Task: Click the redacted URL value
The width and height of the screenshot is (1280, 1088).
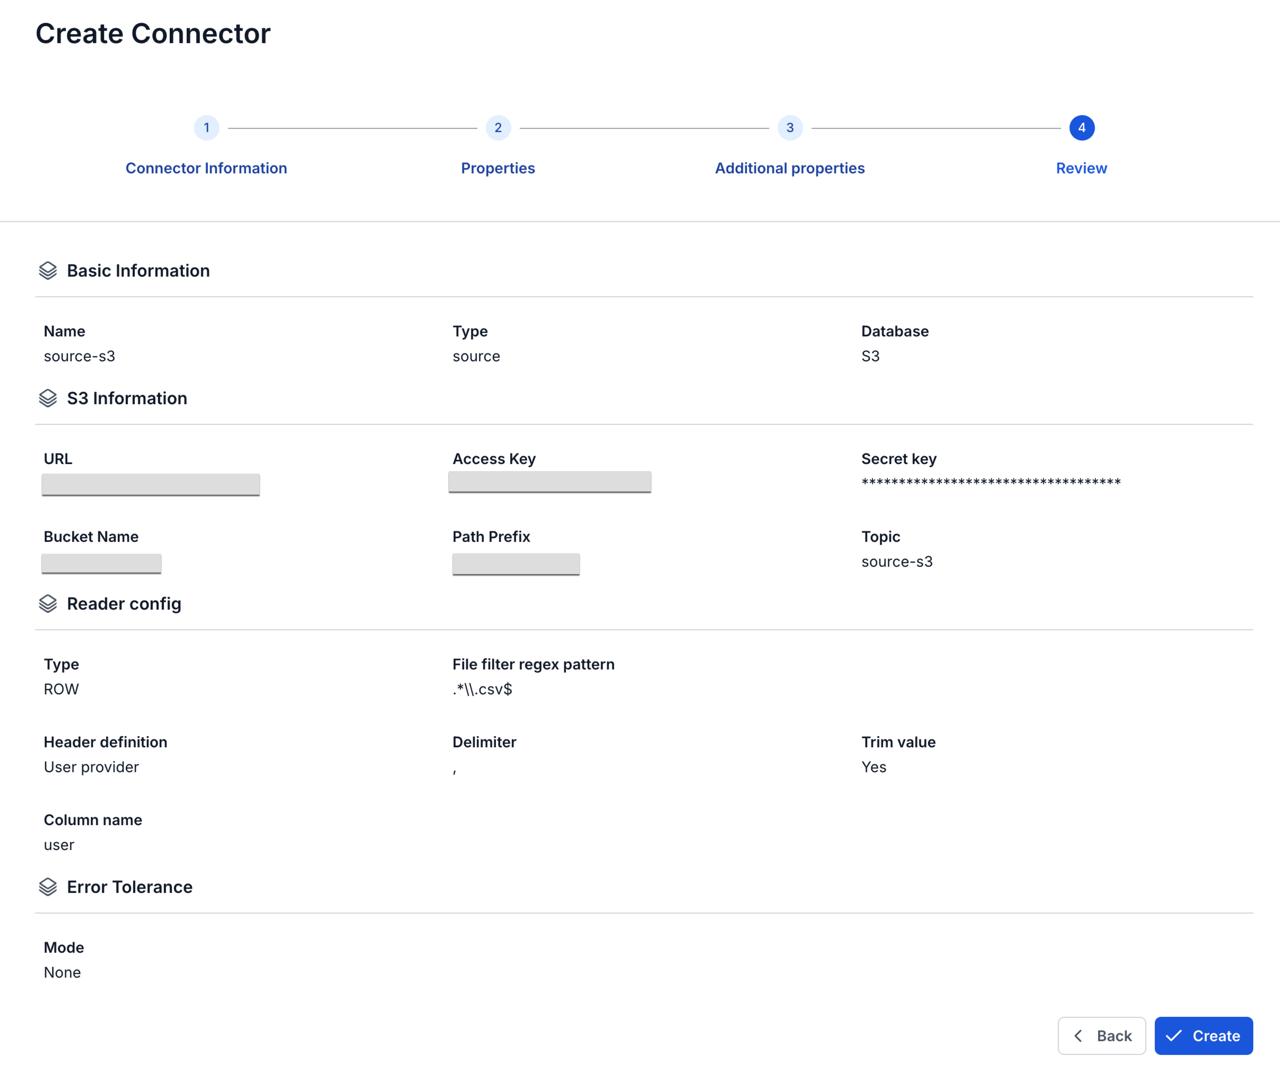Action: pos(151,484)
